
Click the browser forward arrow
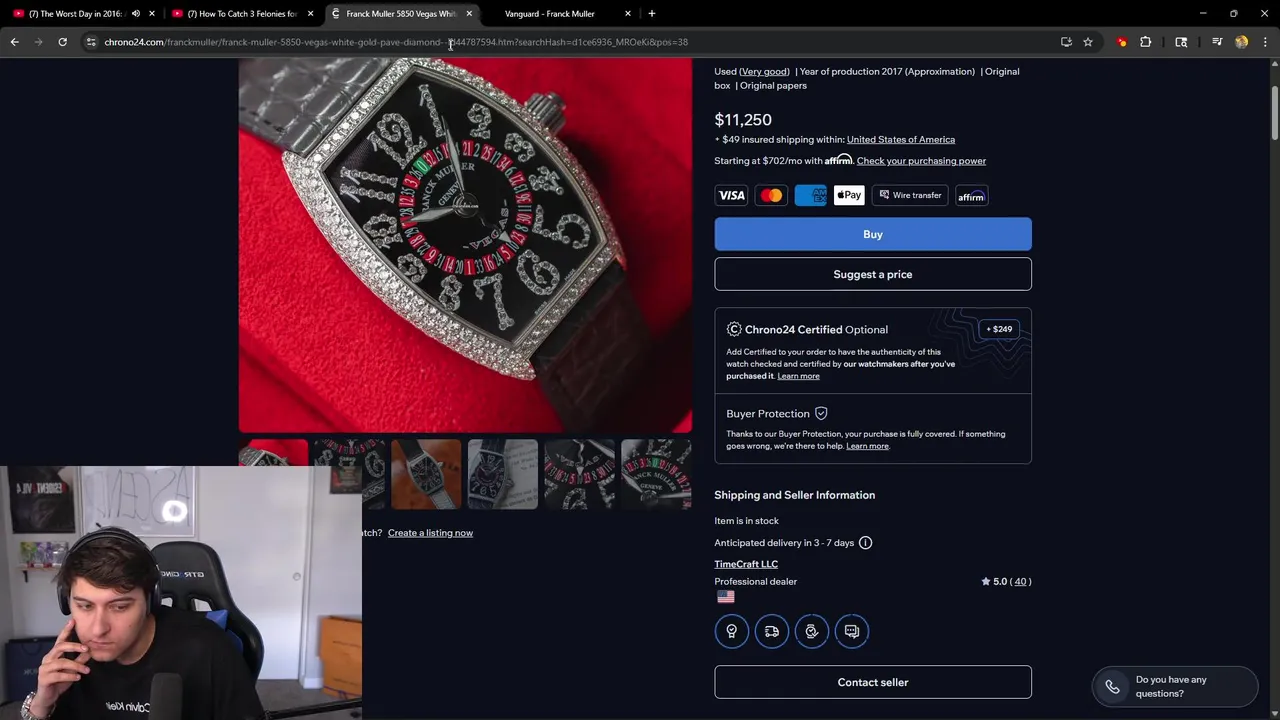(x=38, y=42)
